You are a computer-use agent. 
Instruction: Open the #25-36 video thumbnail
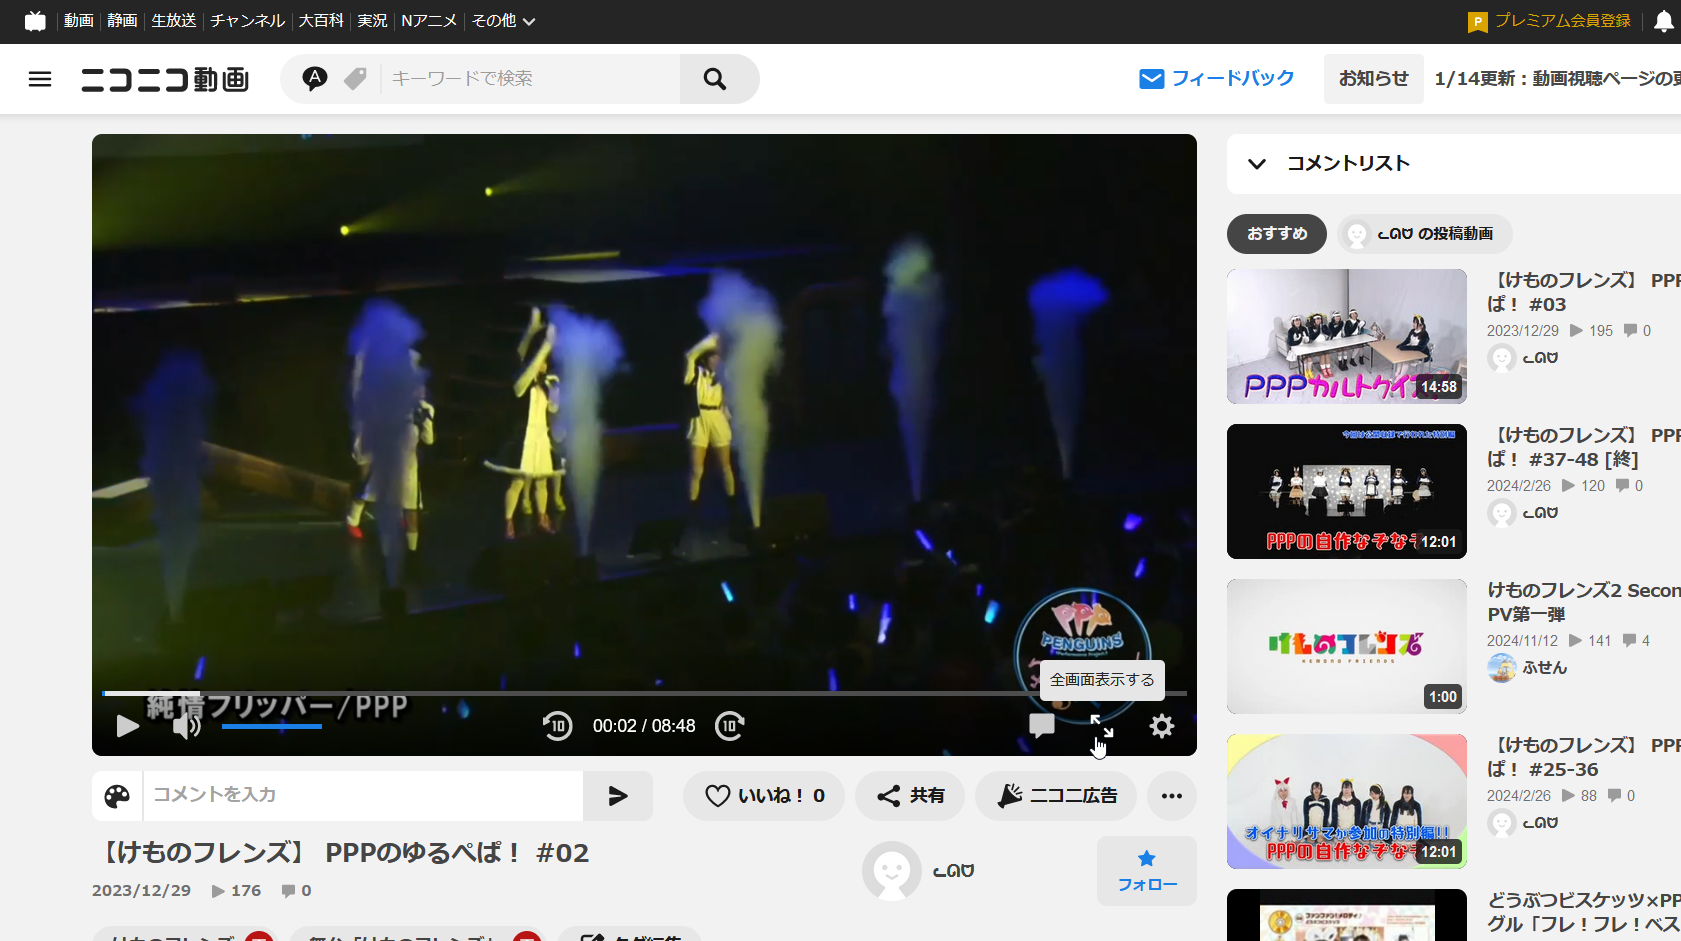pyautogui.click(x=1347, y=801)
